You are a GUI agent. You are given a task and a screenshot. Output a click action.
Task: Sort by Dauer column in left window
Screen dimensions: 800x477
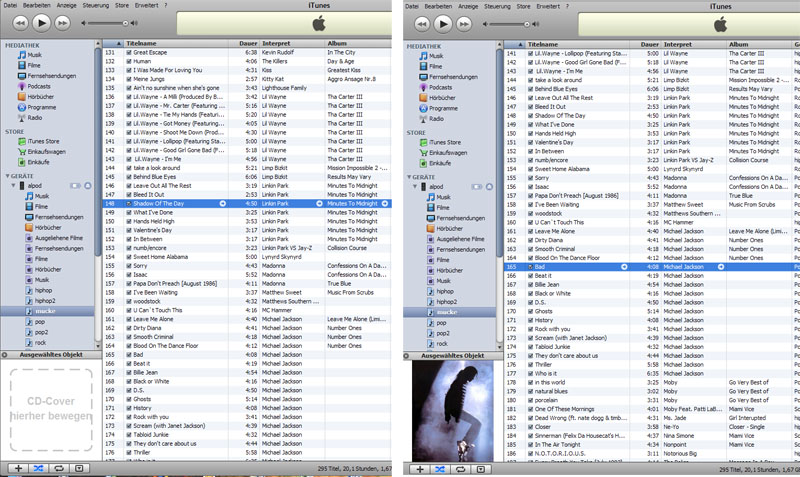[x=244, y=43]
